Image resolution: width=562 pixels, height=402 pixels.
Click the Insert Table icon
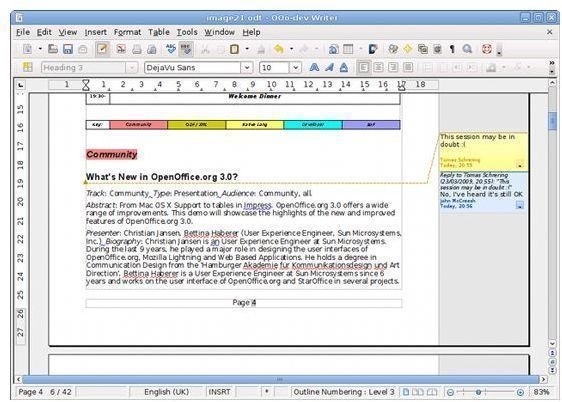(348, 49)
